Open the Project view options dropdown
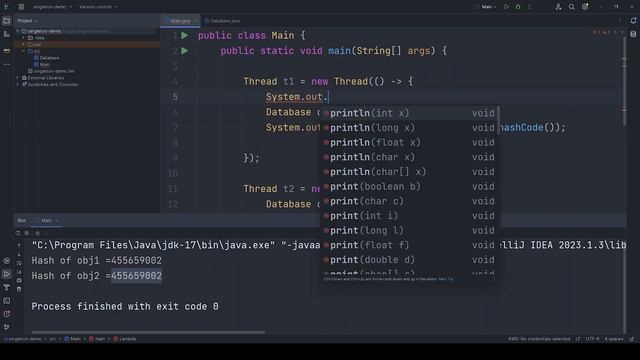The image size is (640, 360). [27, 21]
